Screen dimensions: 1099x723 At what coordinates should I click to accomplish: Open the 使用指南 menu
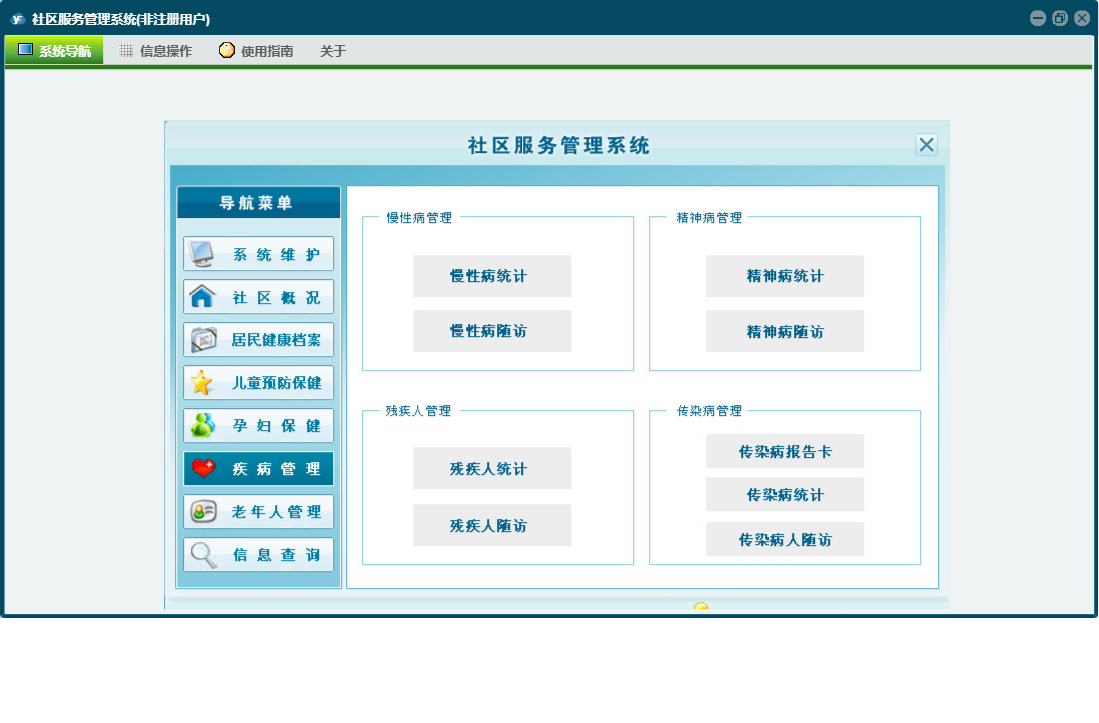tap(257, 50)
